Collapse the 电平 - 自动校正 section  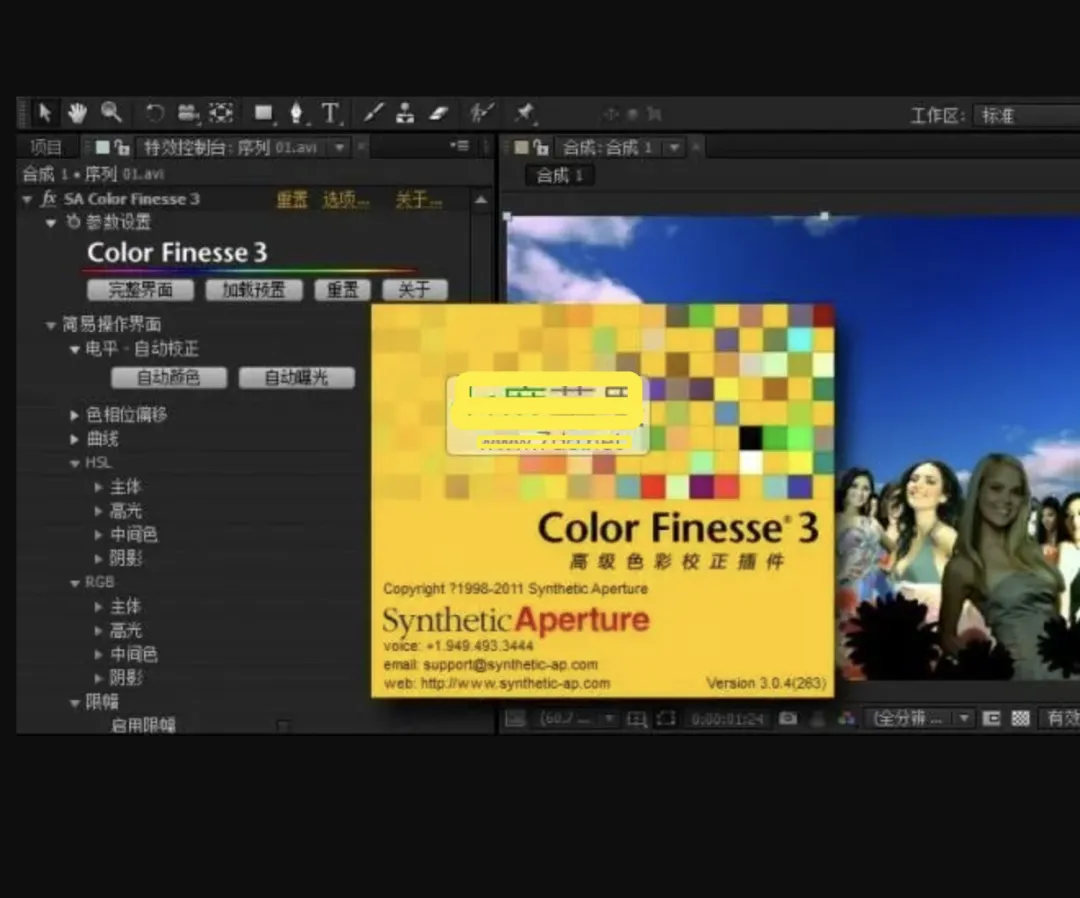(74, 350)
